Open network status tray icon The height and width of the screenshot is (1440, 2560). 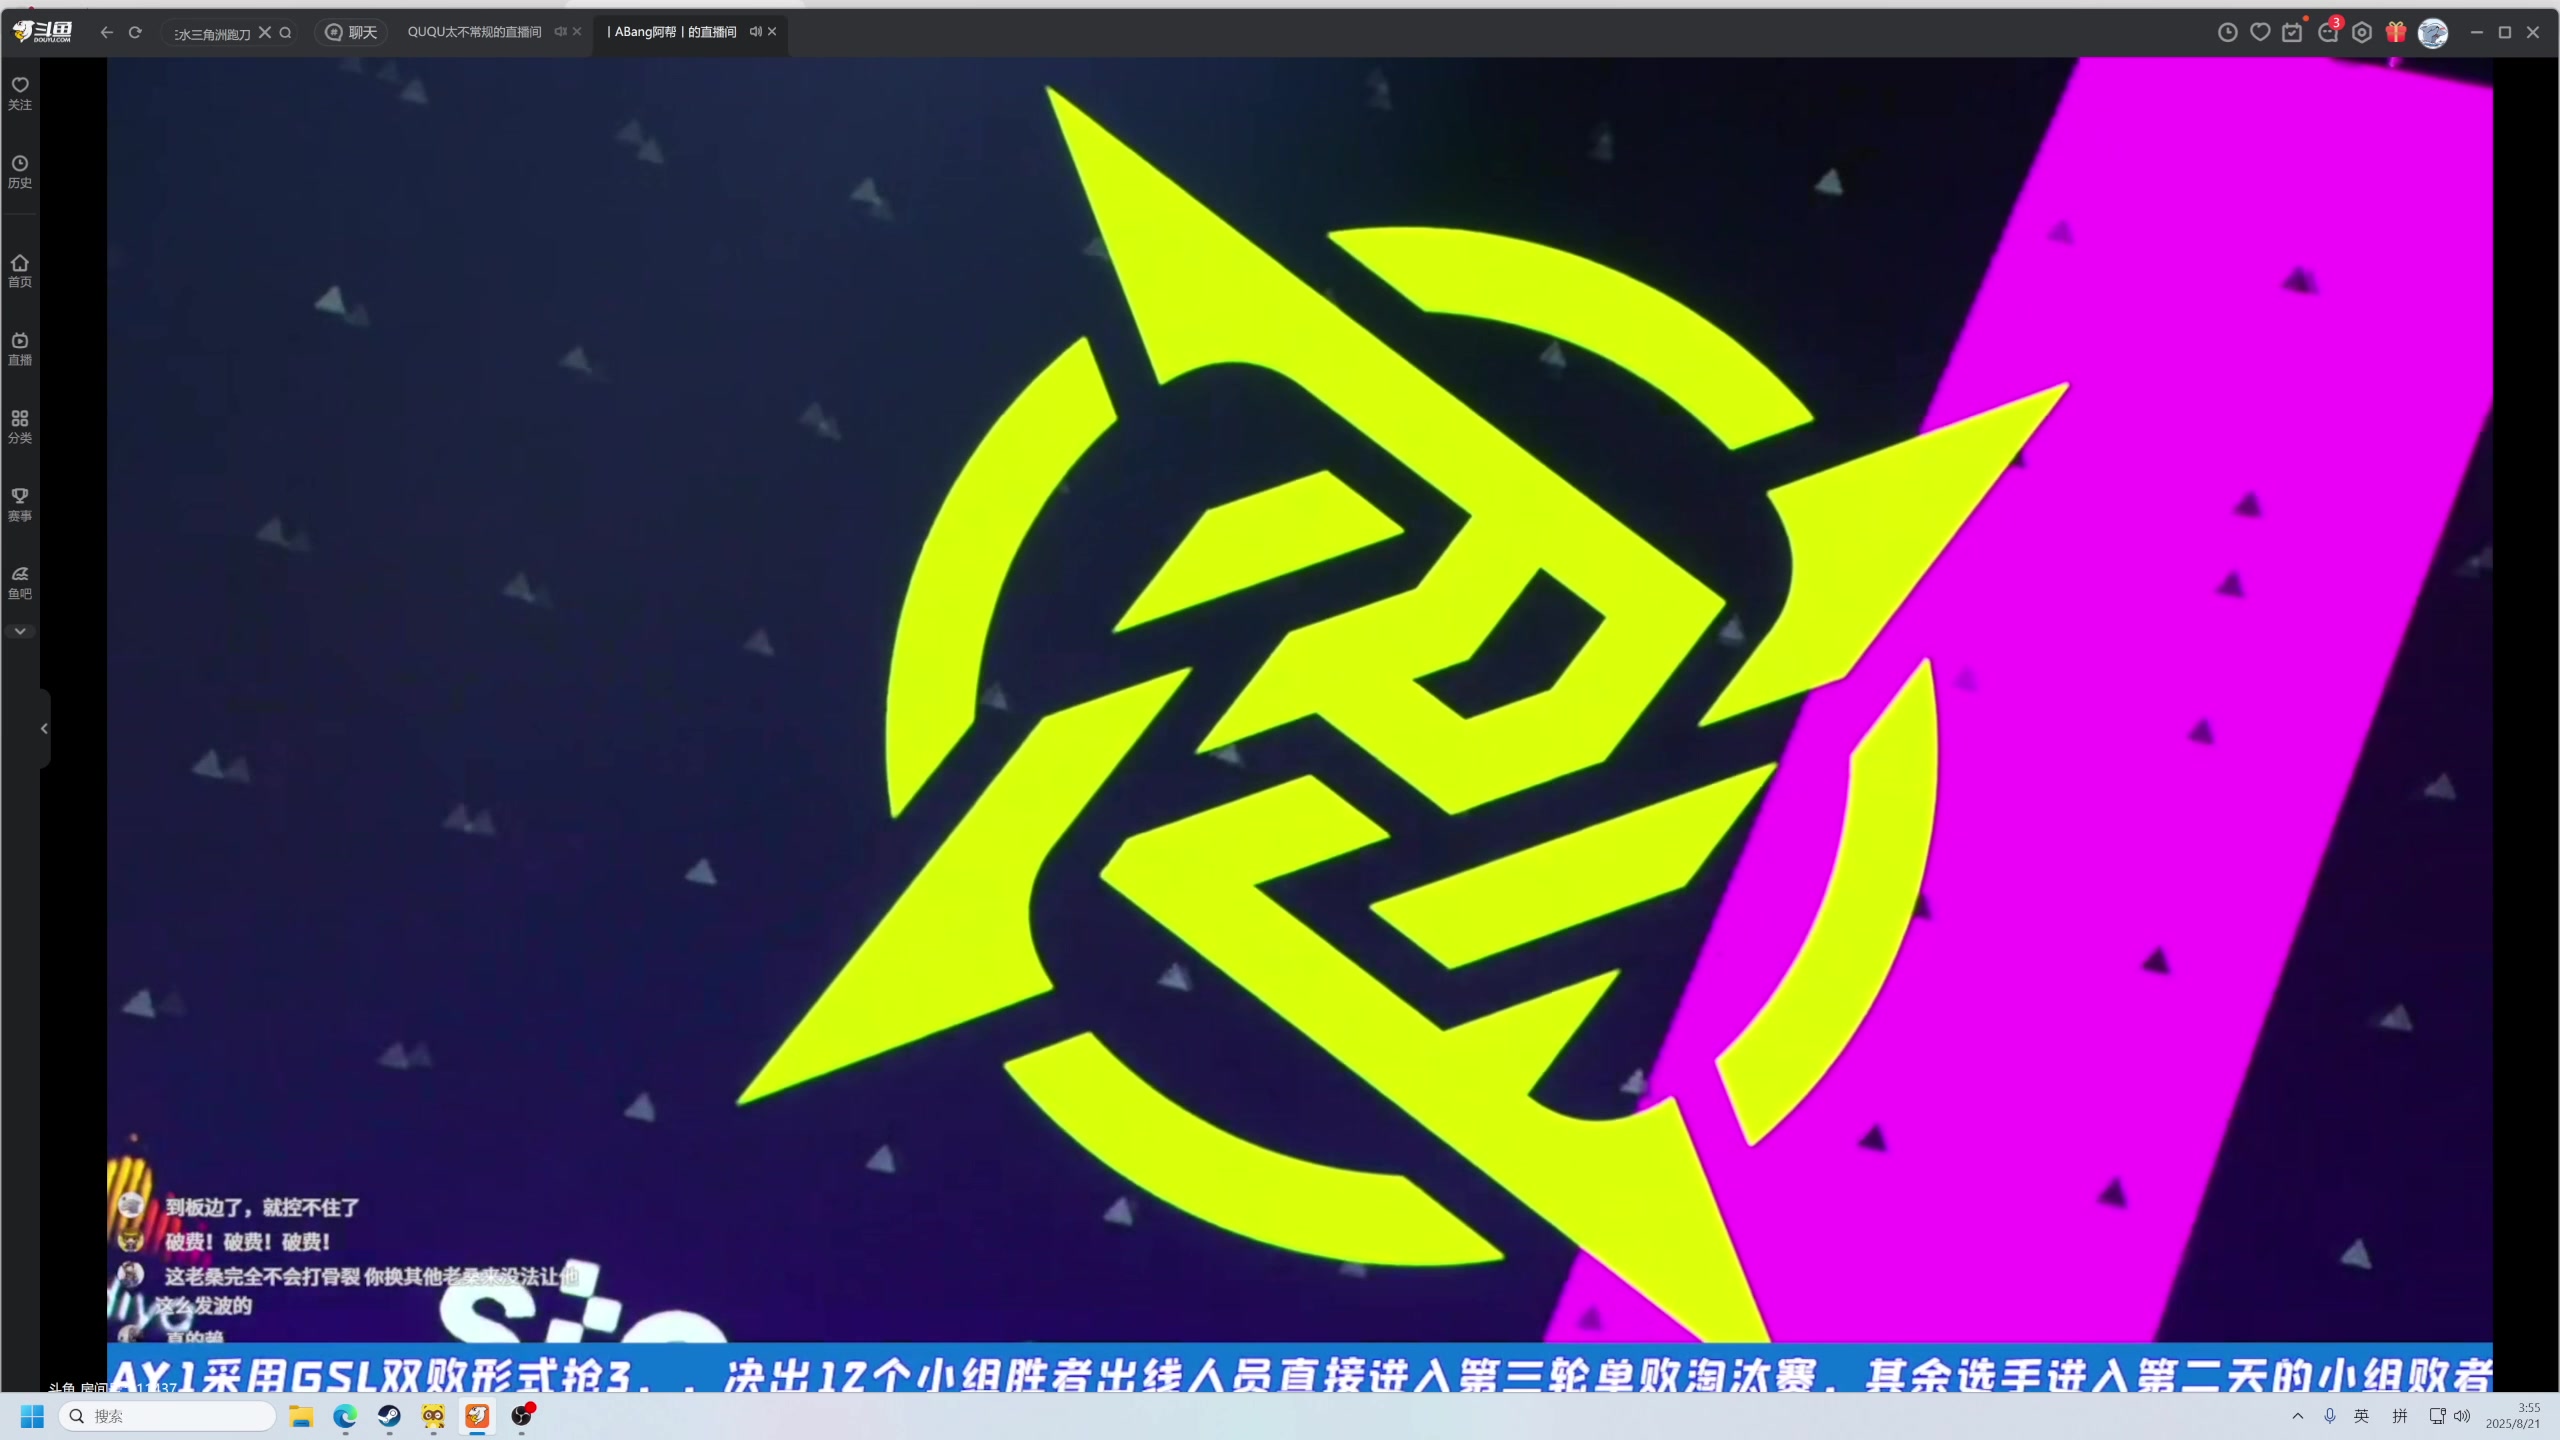(2438, 1416)
